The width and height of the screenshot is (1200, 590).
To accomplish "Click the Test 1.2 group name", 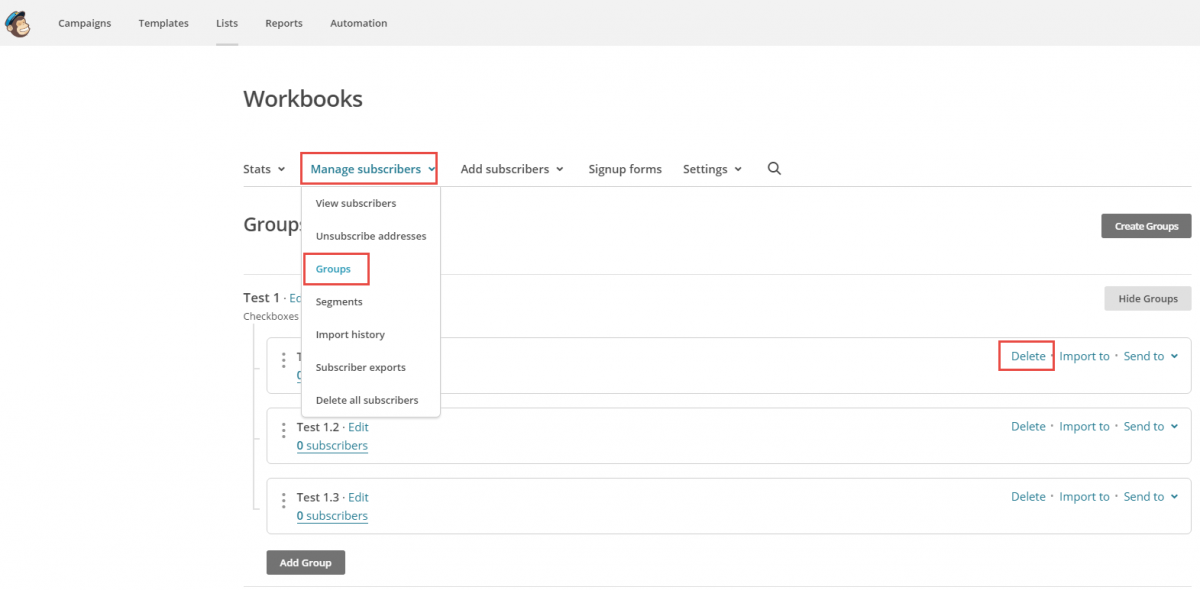I will 319,427.
